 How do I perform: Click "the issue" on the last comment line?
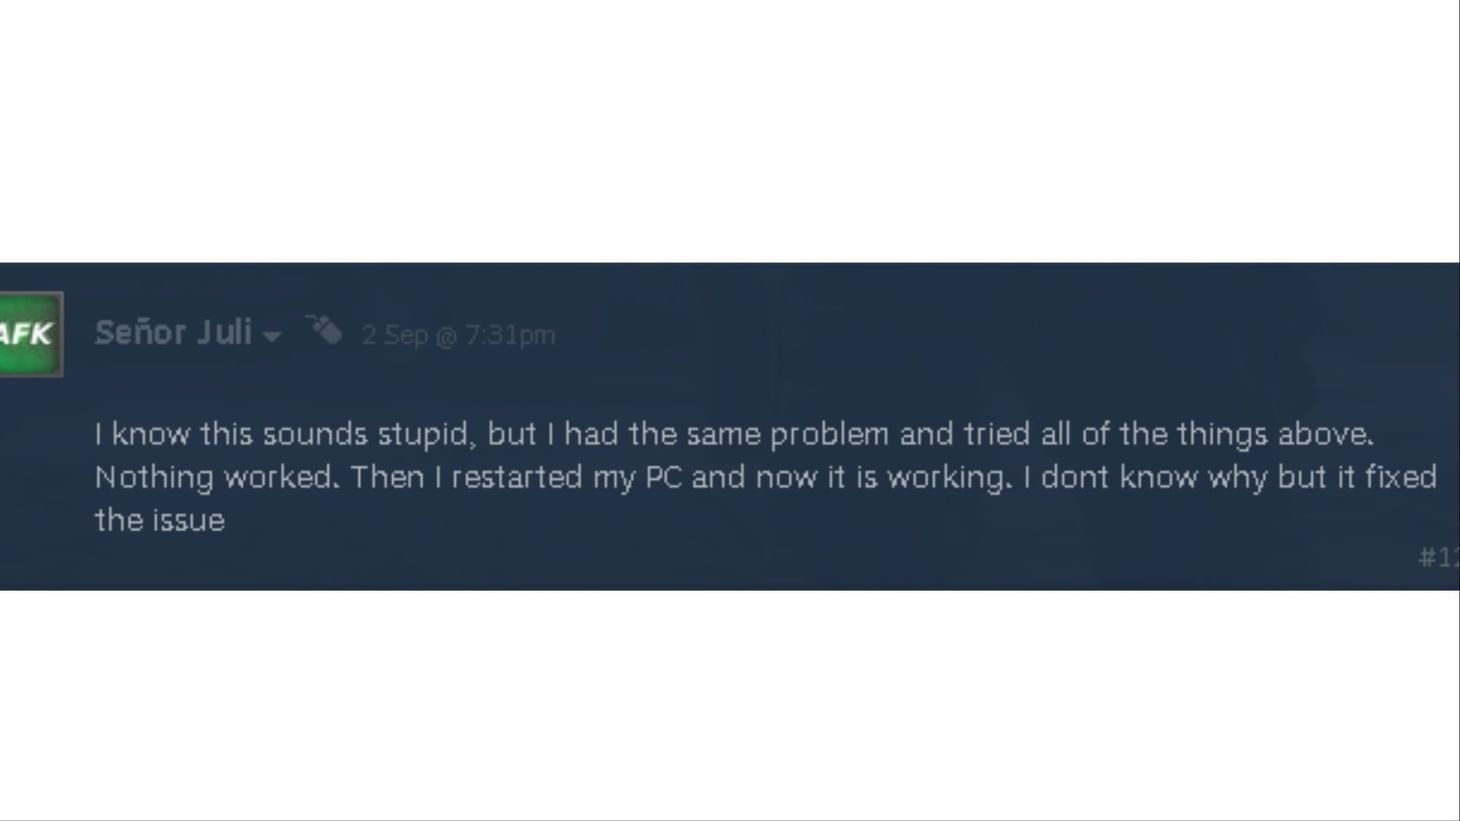point(160,520)
